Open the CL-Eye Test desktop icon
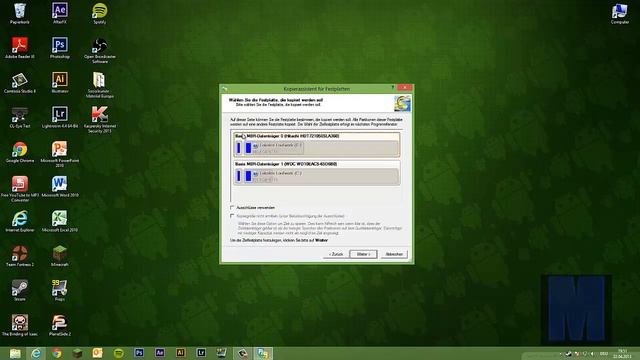Image resolution: width=640 pixels, height=360 pixels. point(20,118)
